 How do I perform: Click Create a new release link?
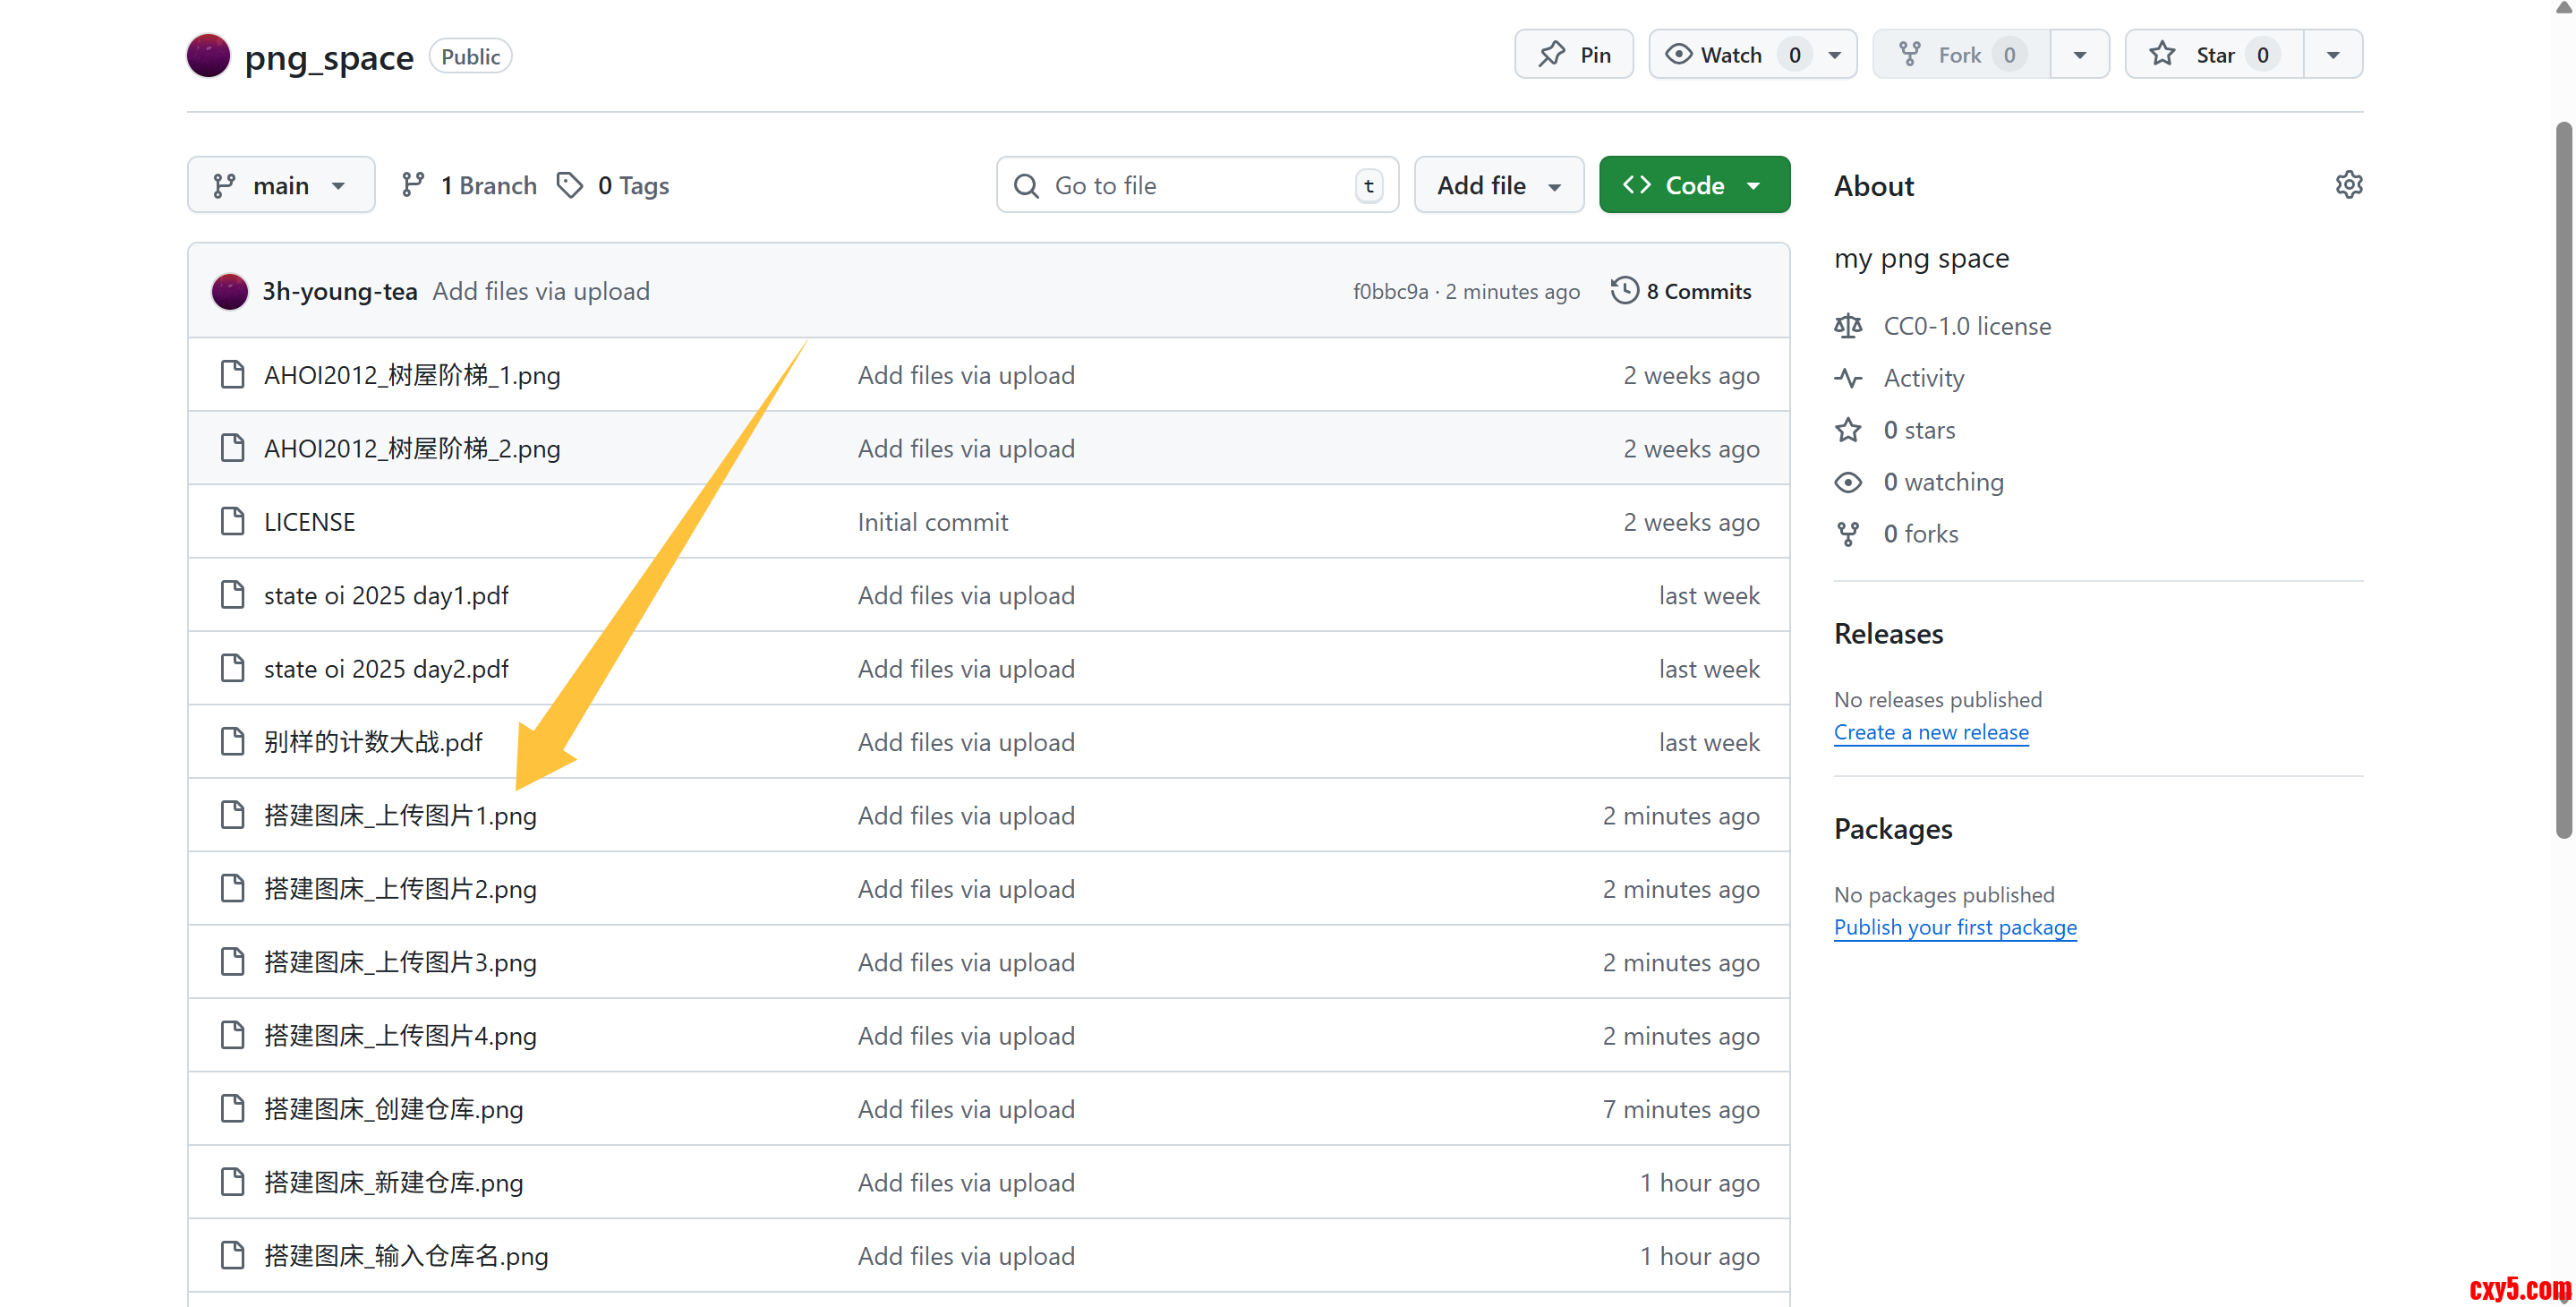click(x=1930, y=732)
